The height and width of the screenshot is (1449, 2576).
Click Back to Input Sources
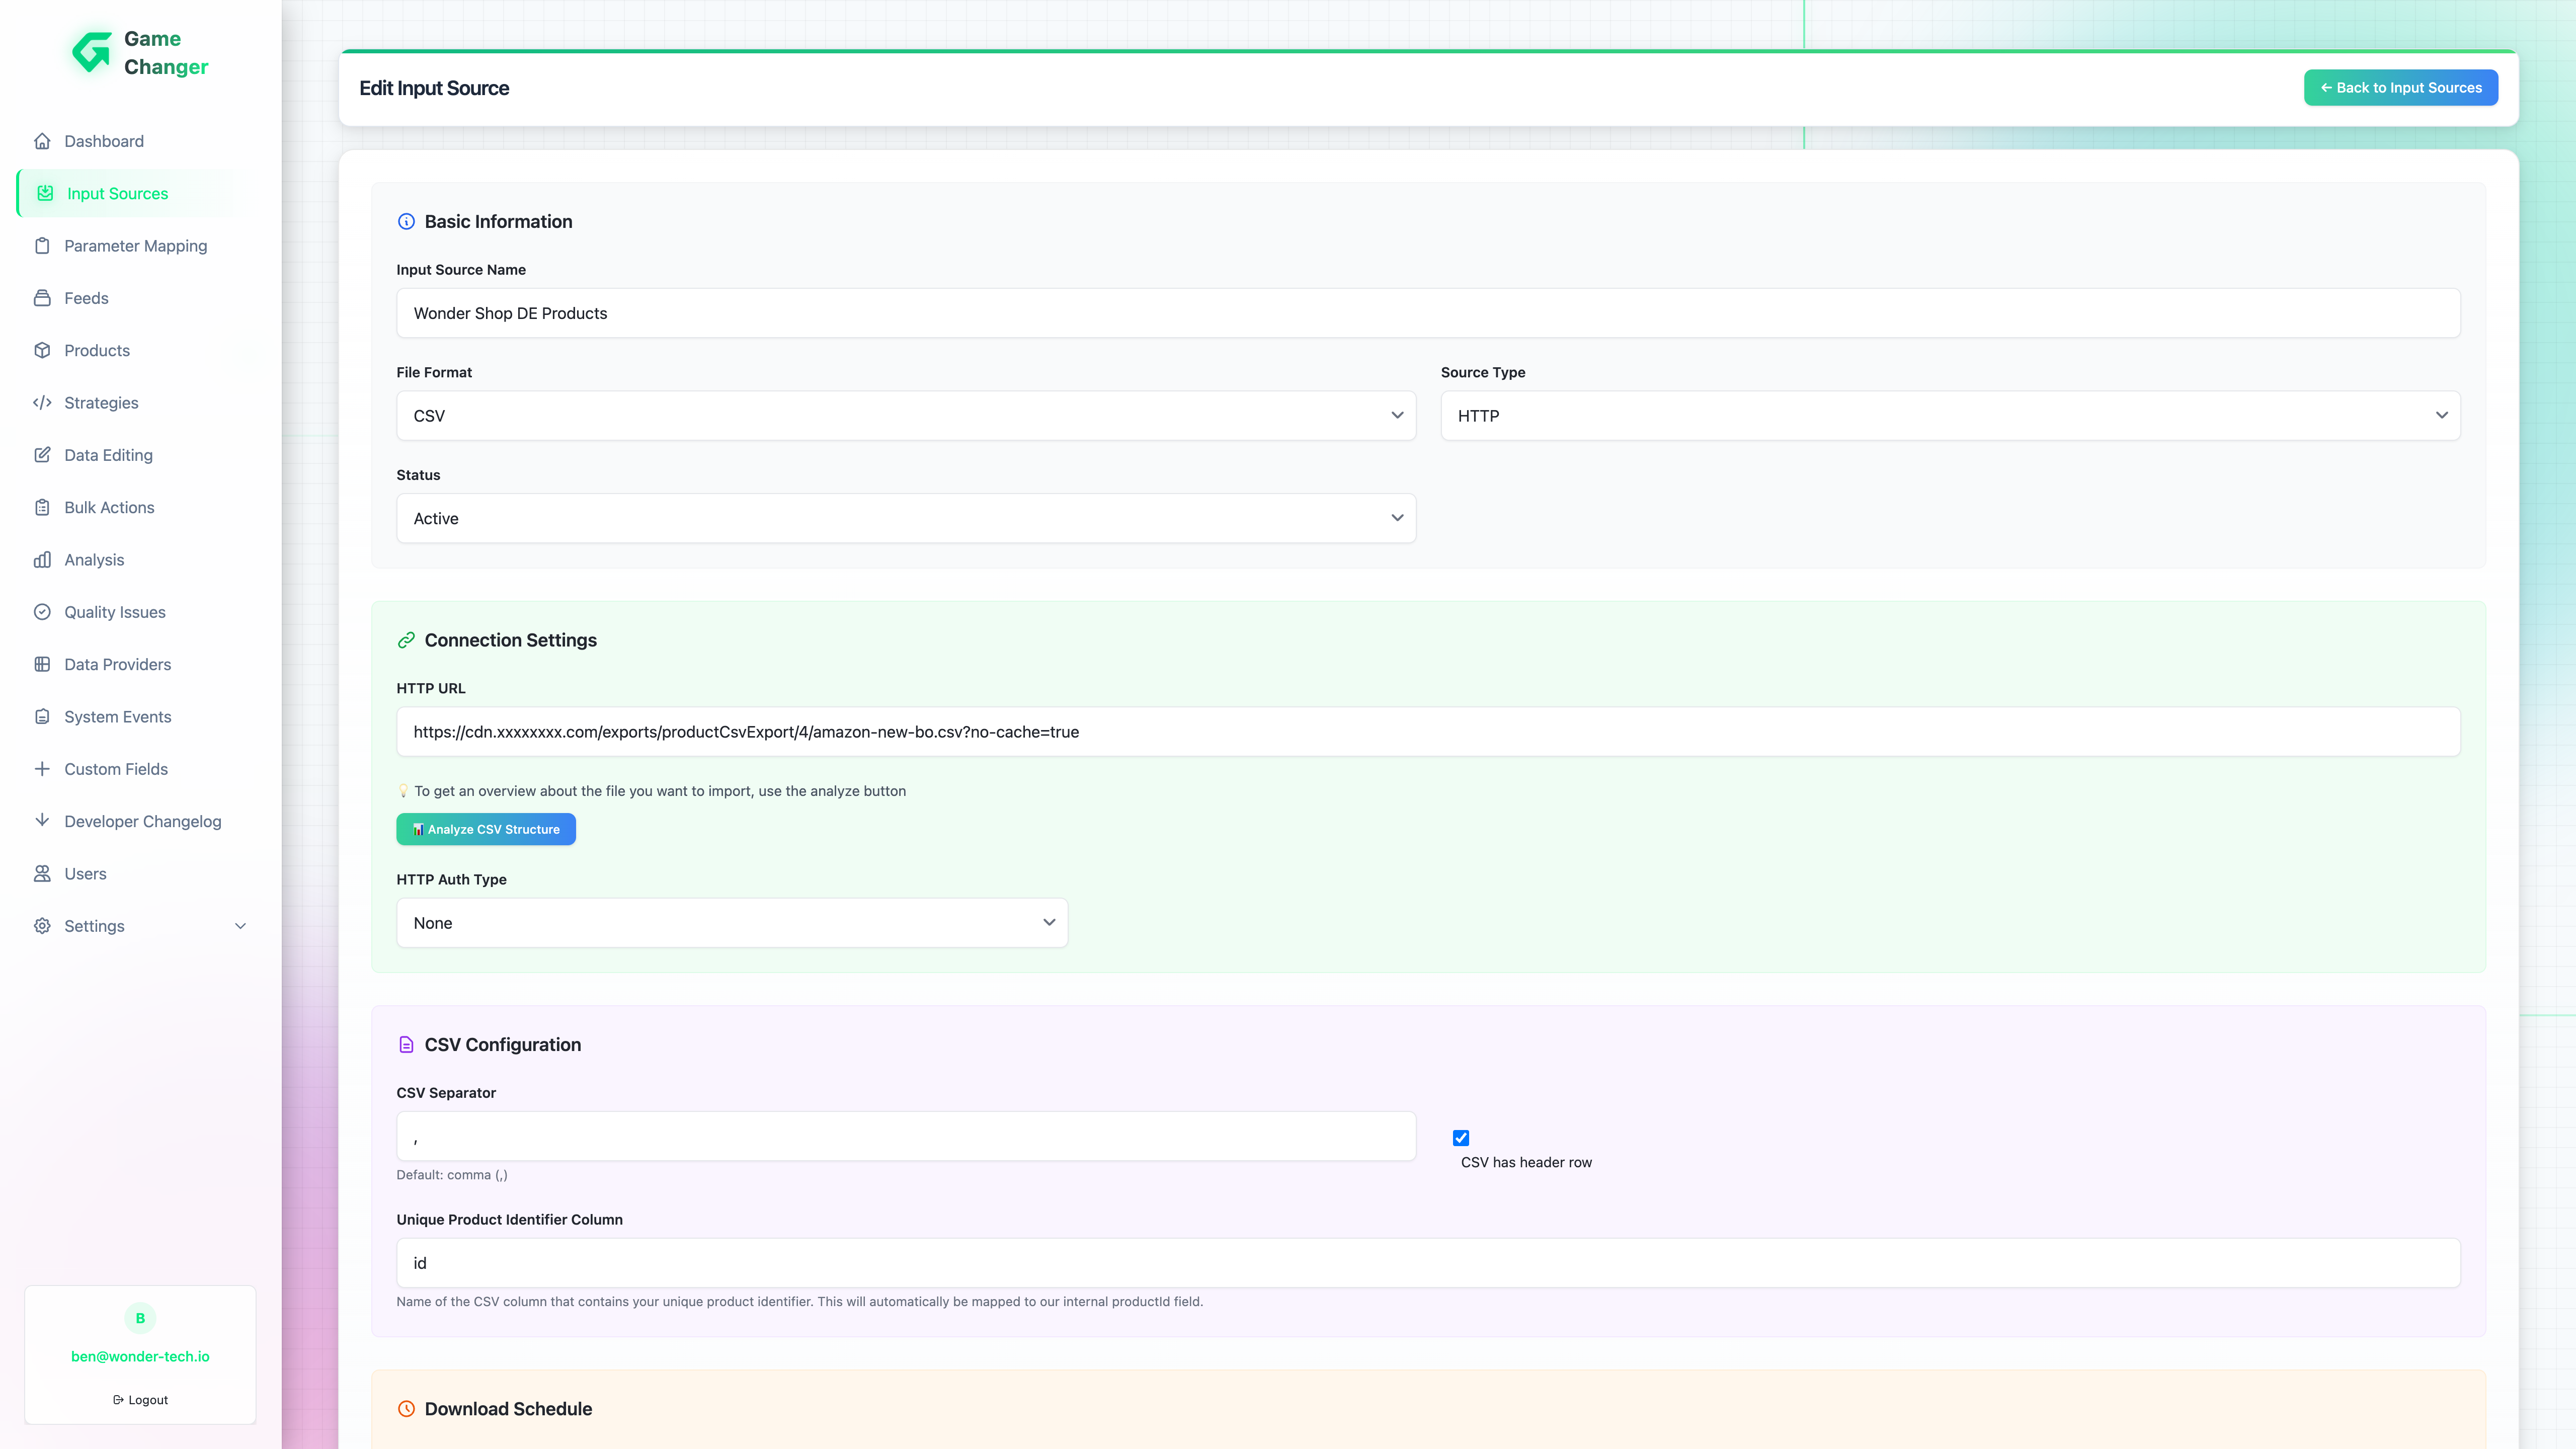[2400, 87]
